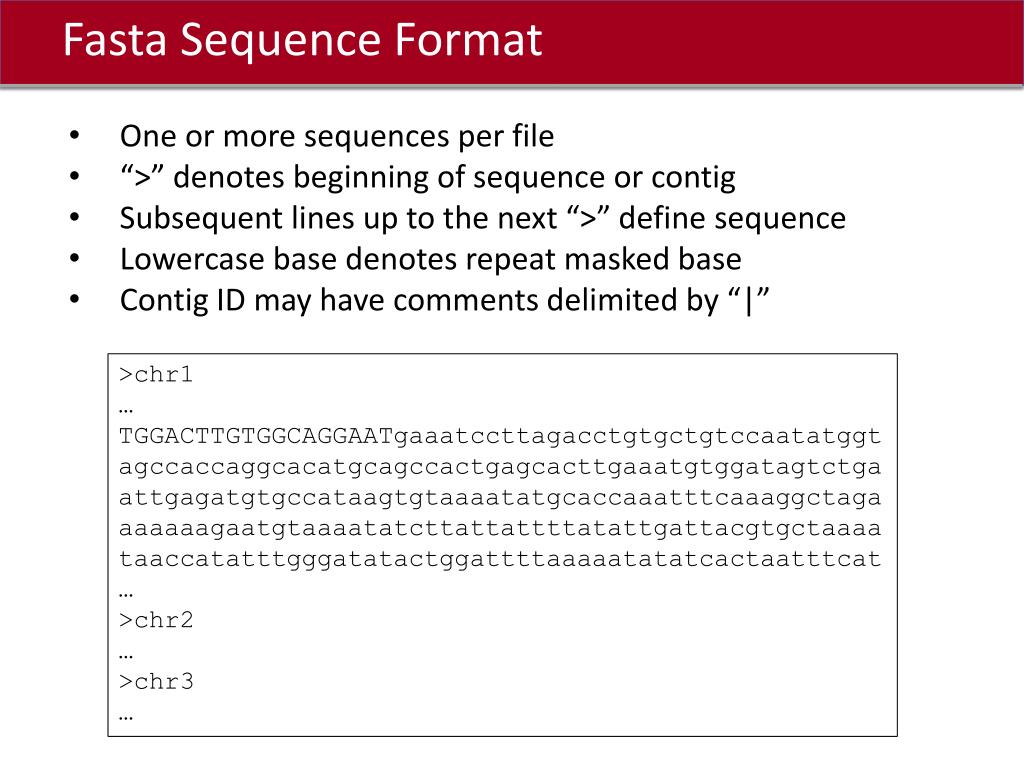Image resolution: width=1024 pixels, height=768 pixels.
Task: Click the ellipsis below the '>chr1' line
Action: [x=126, y=411]
